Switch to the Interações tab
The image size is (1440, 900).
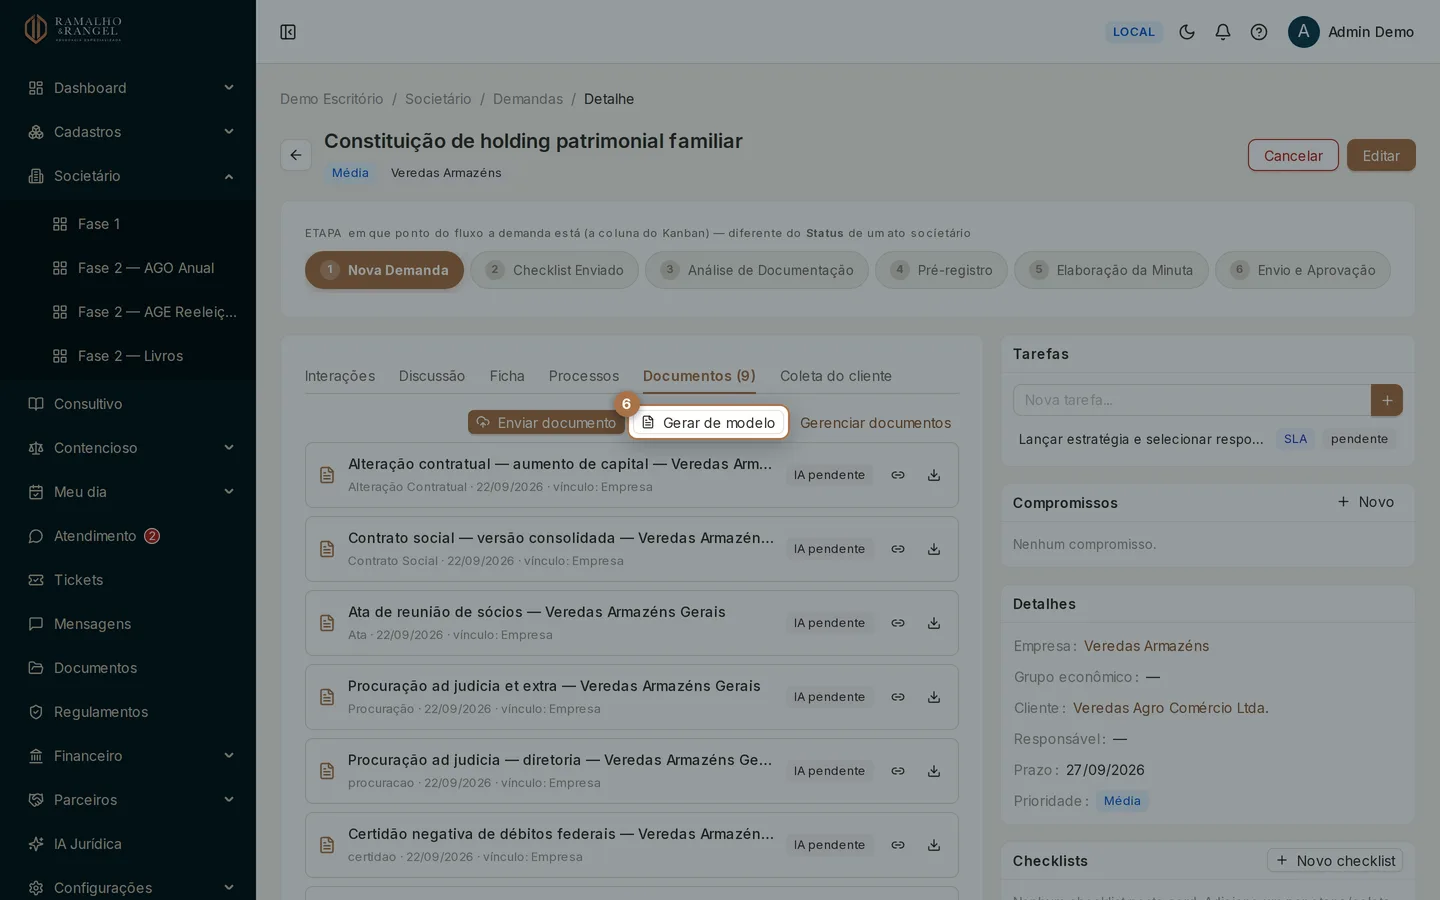pos(340,376)
